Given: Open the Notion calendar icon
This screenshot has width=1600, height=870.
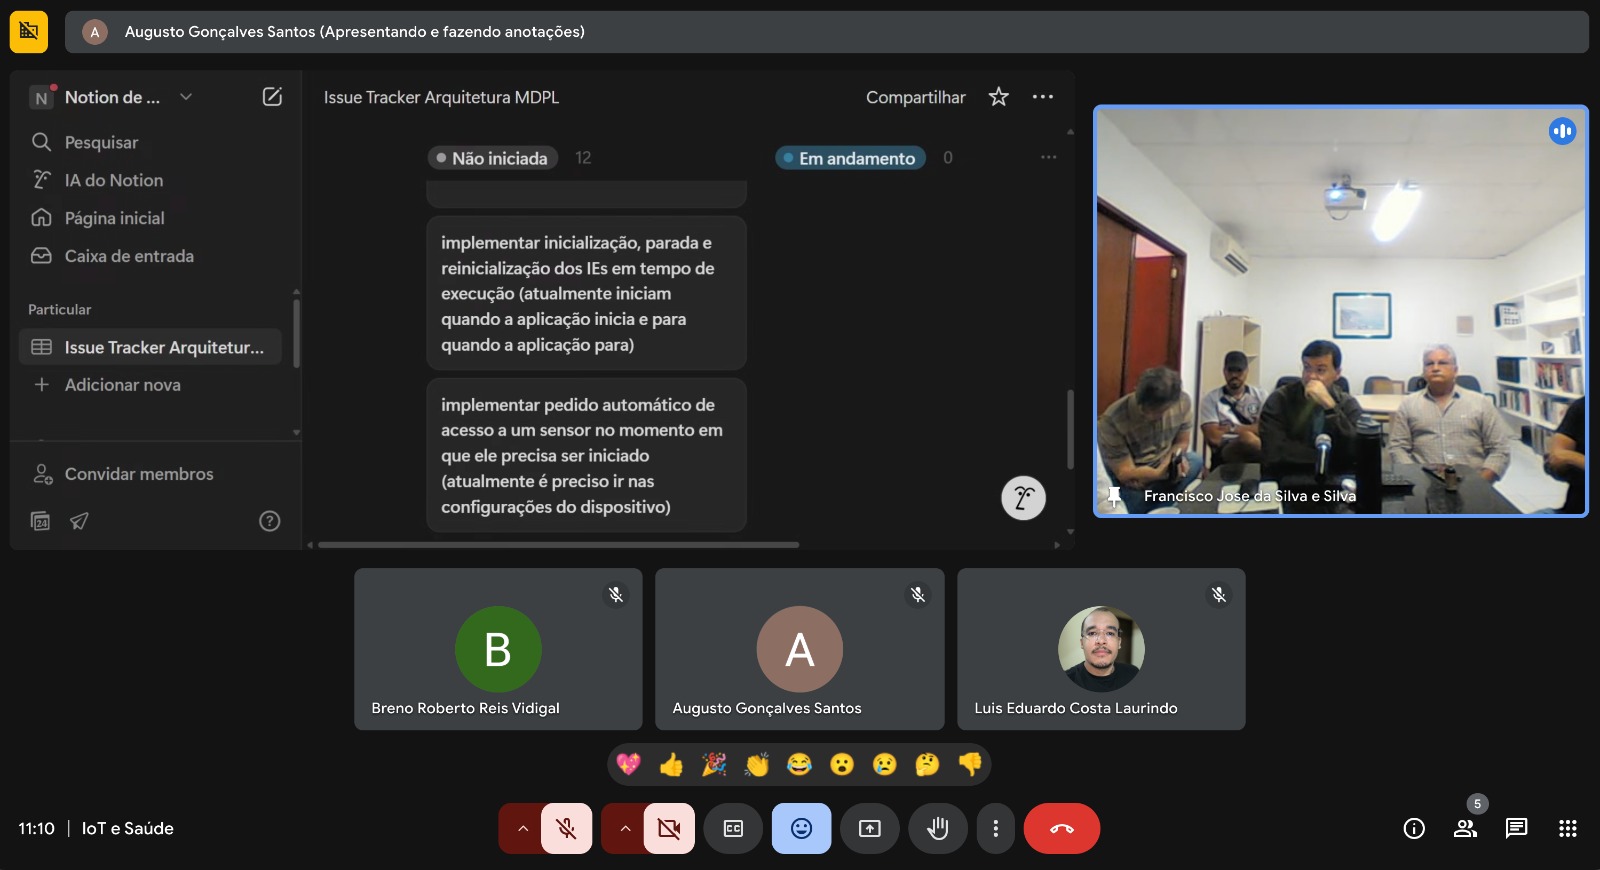Looking at the screenshot, I should tap(41, 521).
